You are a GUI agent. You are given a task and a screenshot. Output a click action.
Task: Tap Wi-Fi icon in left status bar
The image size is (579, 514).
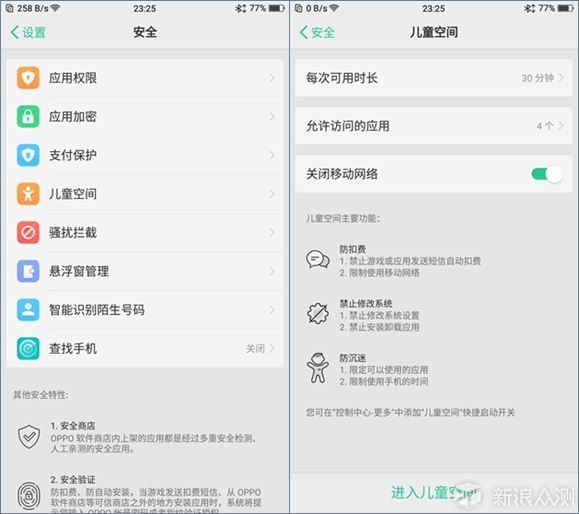55,8
